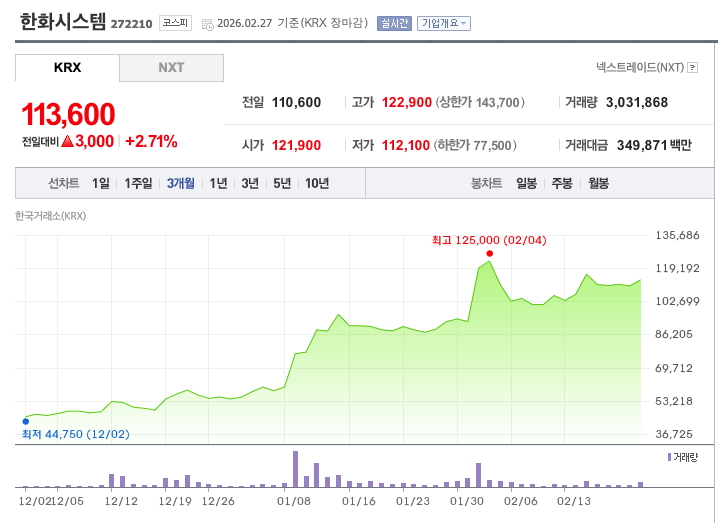Click the 135,686 price axis label
The image size is (718, 523).
(x=678, y=235)
